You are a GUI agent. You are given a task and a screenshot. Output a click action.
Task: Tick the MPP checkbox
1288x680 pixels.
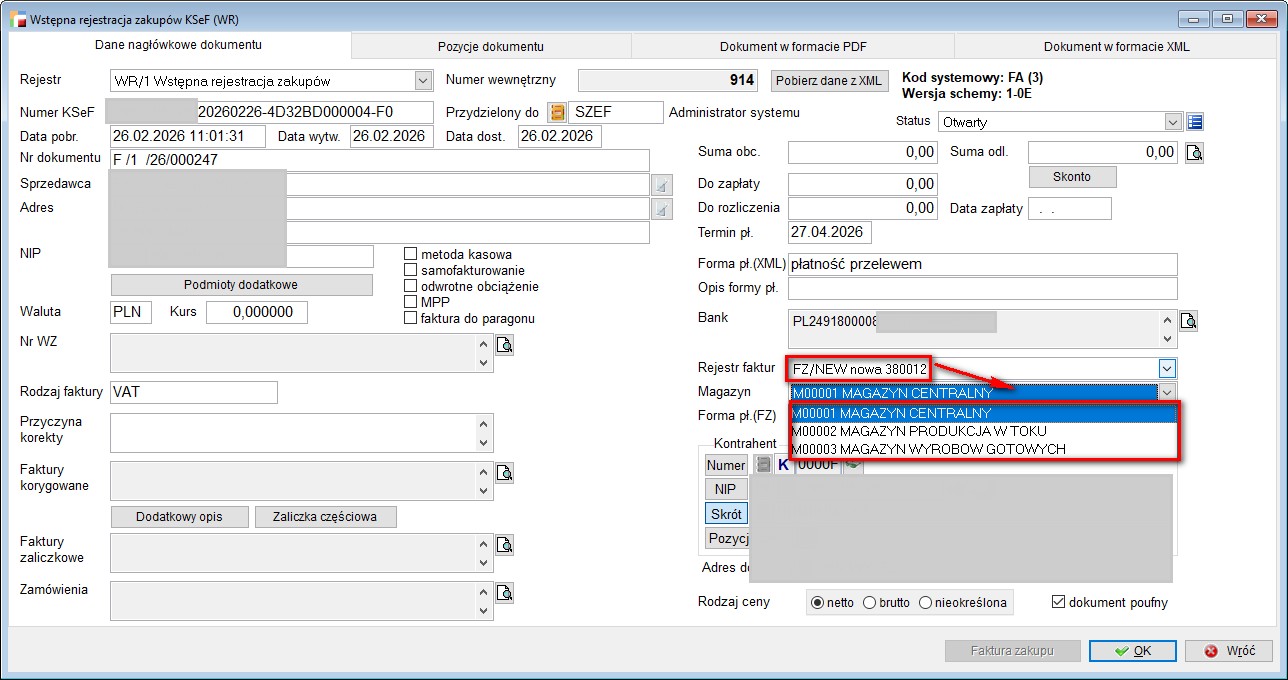(410, 302)
